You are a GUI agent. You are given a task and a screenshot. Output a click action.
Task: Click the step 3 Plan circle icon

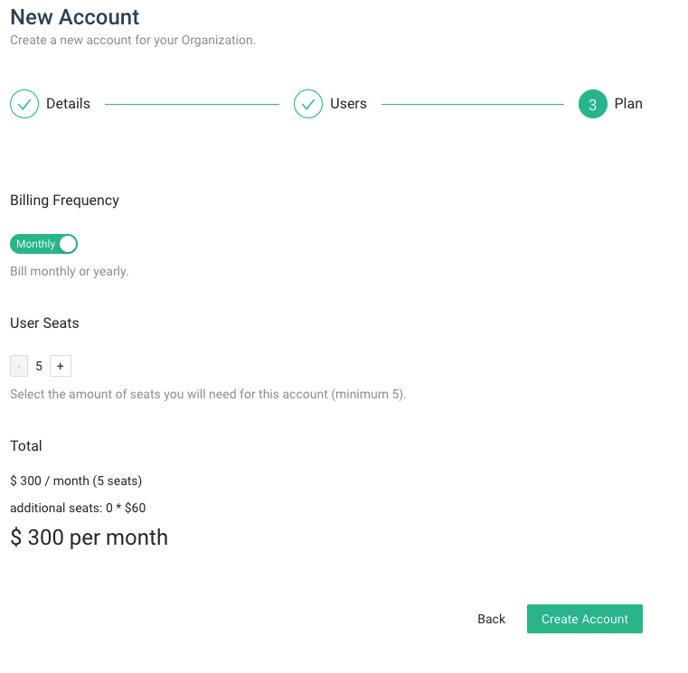point(593,104)
